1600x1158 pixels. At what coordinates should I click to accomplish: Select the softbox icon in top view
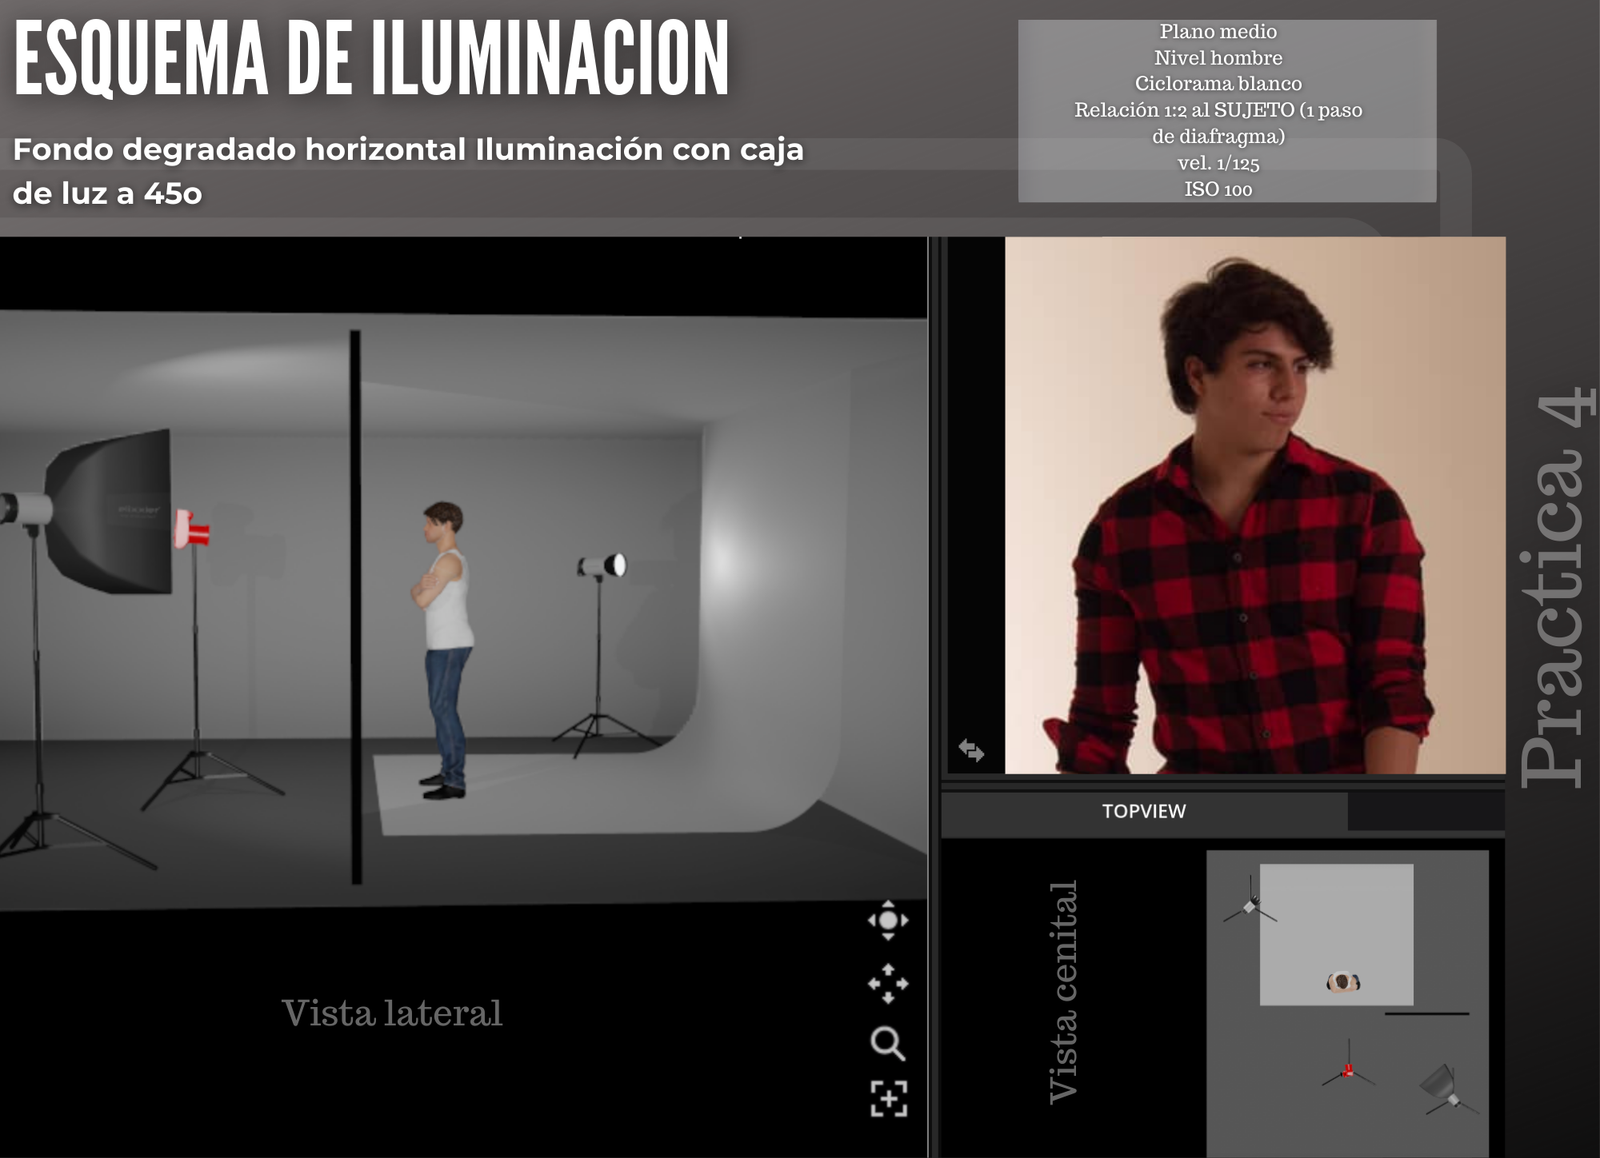pyautogui.click(x=1443, y=1087)
